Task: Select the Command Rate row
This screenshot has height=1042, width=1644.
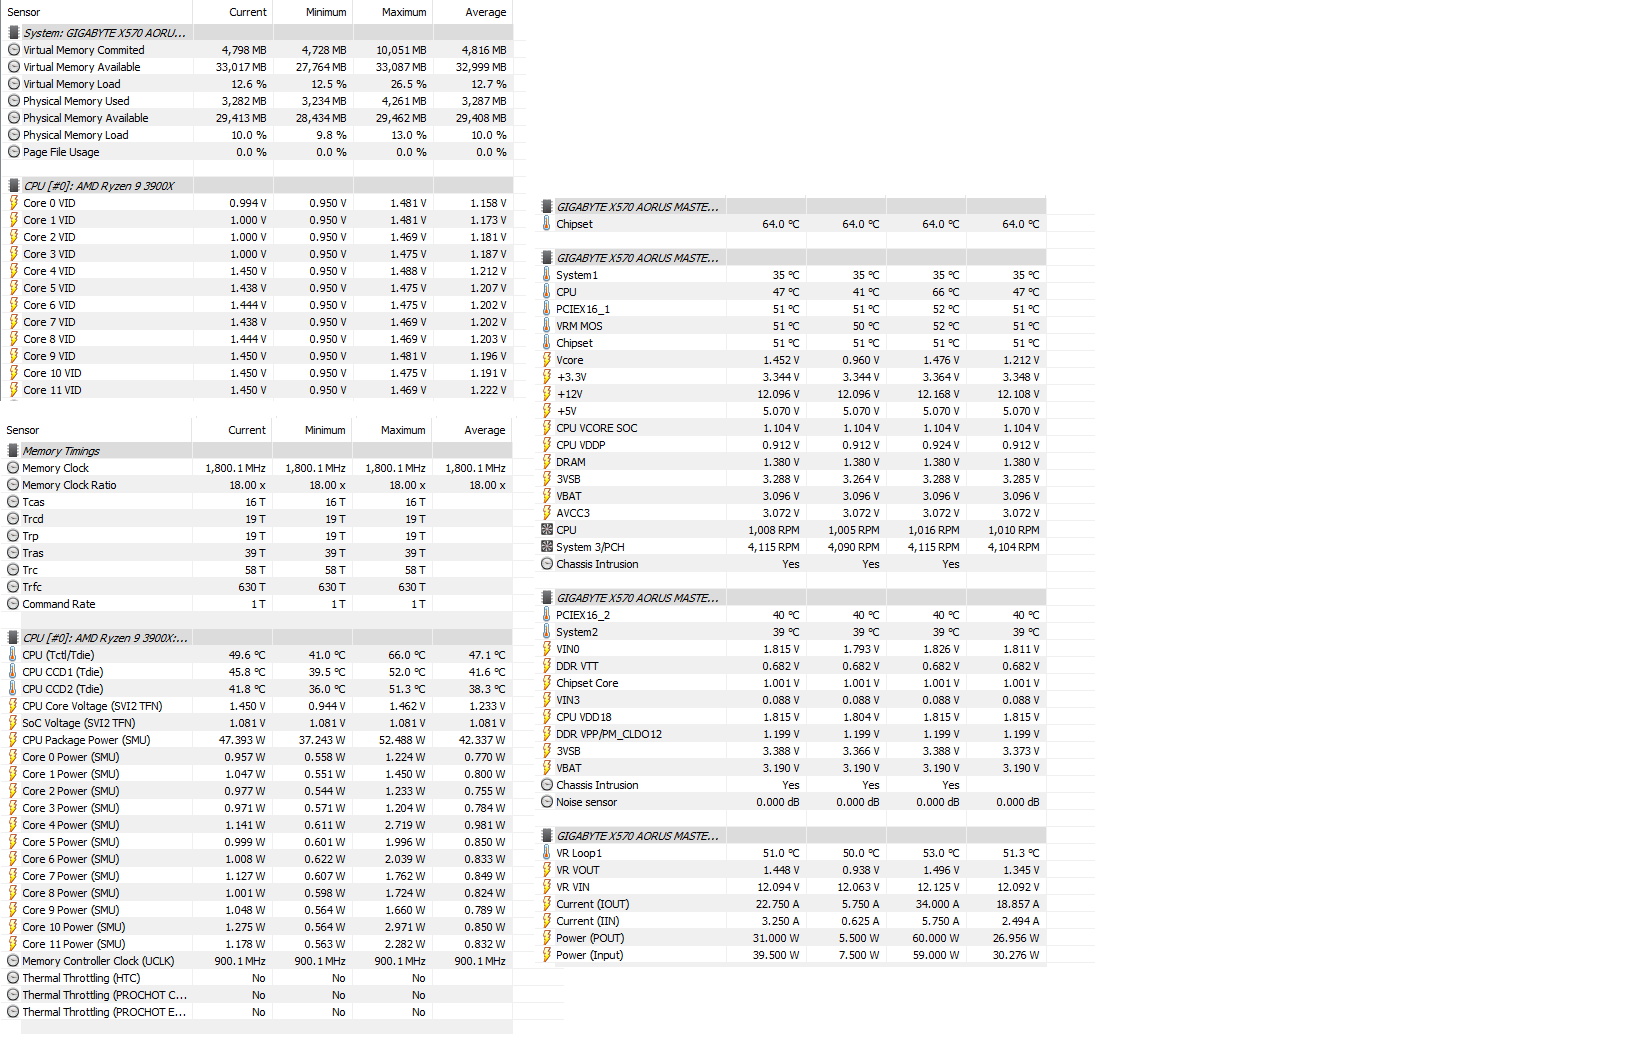Action: [x=257, y=604]
